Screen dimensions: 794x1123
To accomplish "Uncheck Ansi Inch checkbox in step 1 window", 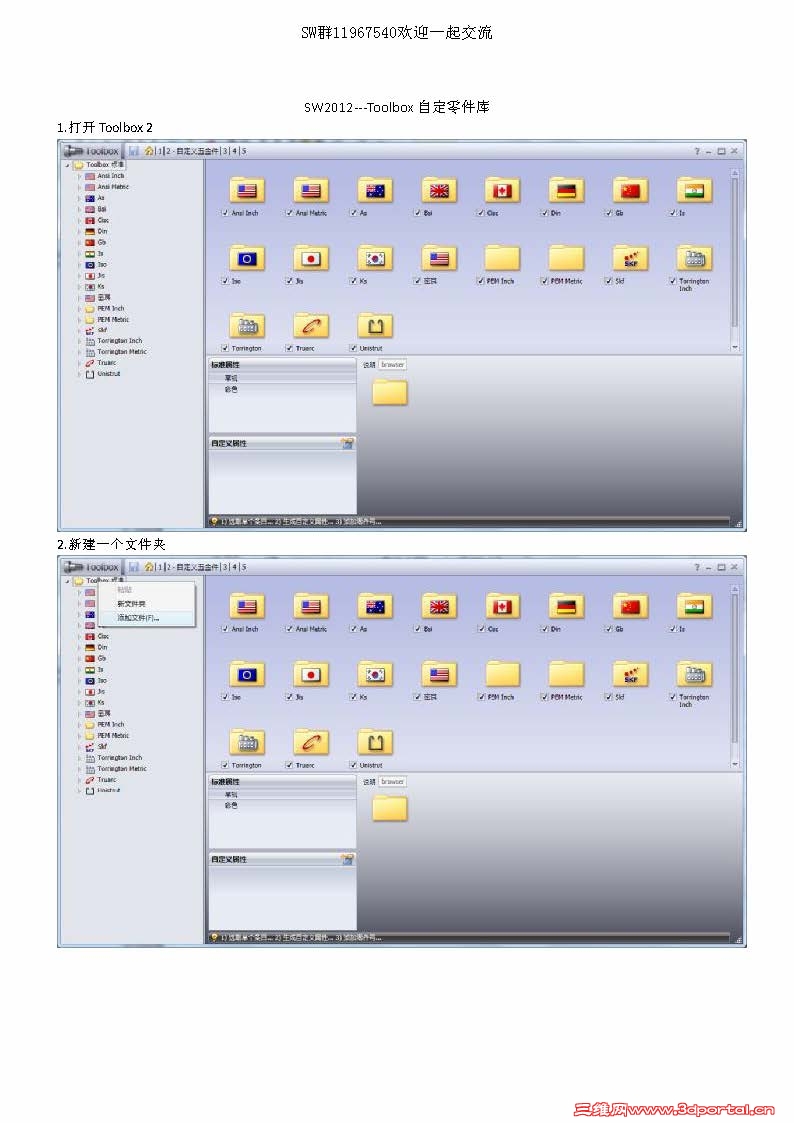I will point(225,213).
